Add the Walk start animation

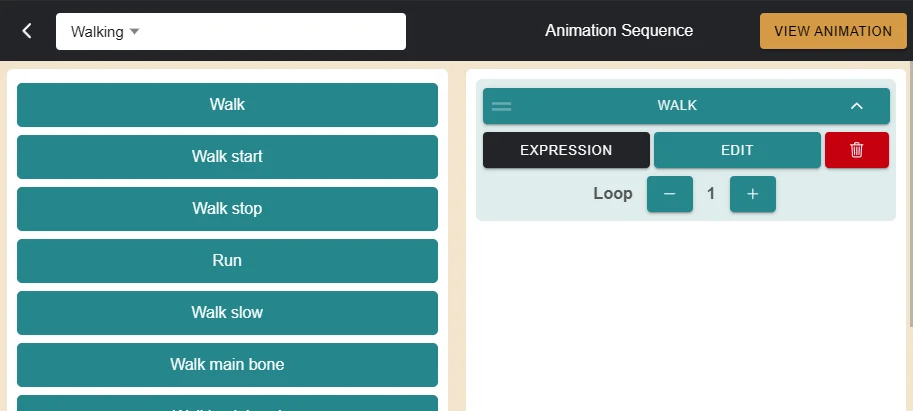pos(227,157)
